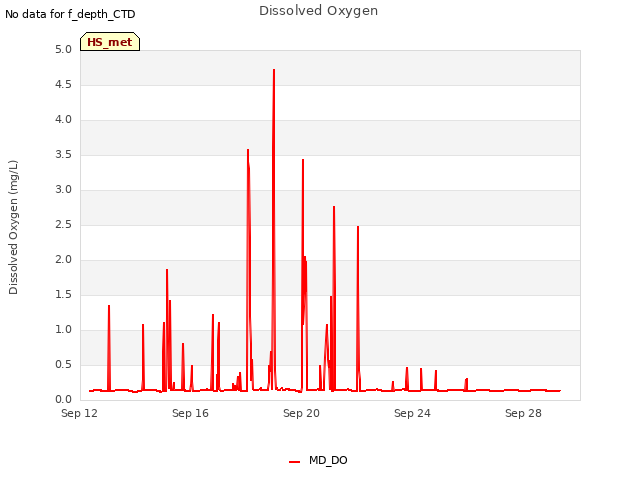Viewport: 640px width, 480px height.
Task: Click the 'No data for f_depth_CTD' message
Action: tap(70, 14)
